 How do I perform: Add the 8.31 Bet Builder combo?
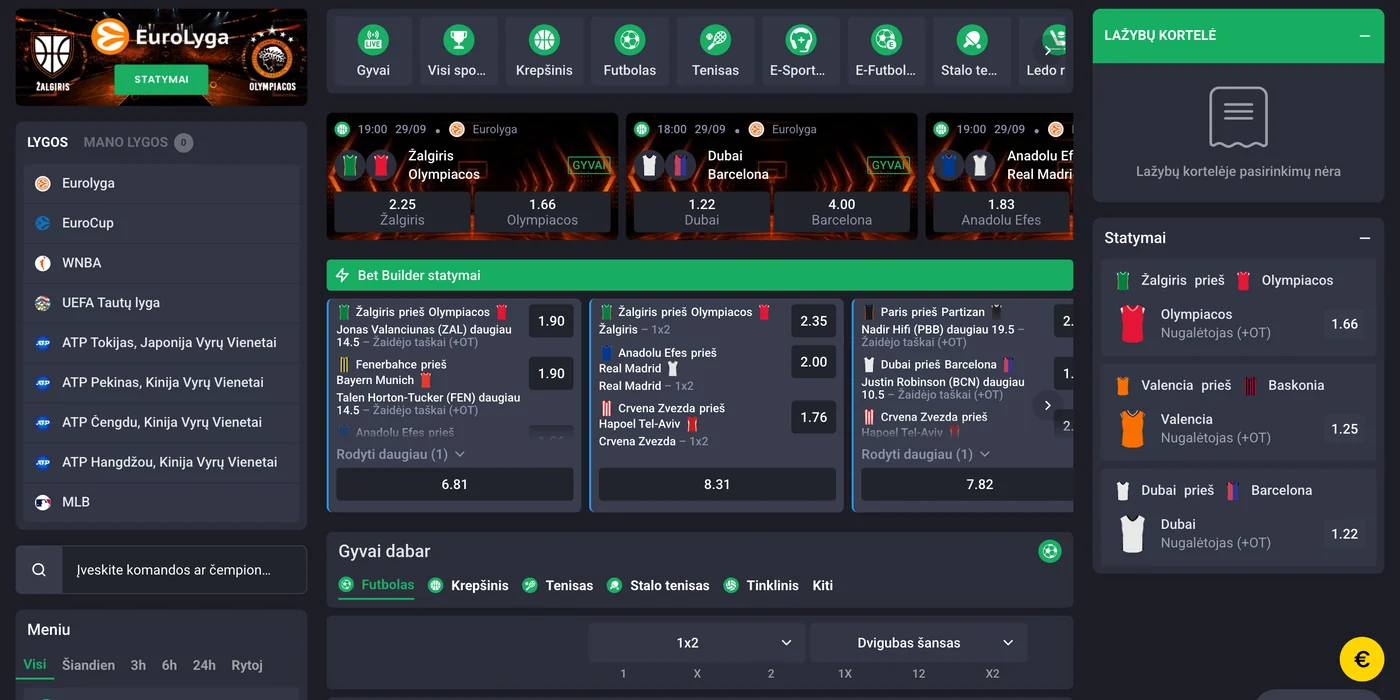pos(717,484)
